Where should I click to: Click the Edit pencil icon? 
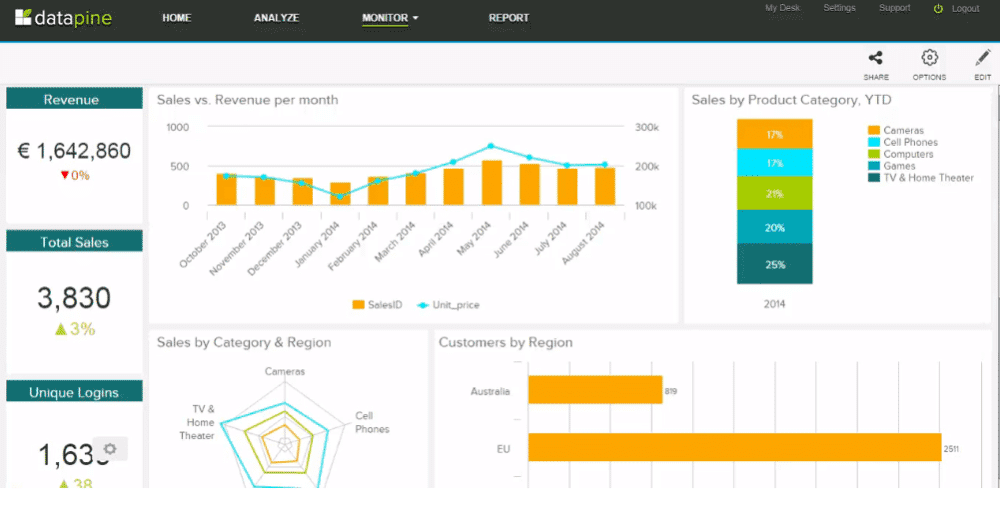tap(982, 59)
